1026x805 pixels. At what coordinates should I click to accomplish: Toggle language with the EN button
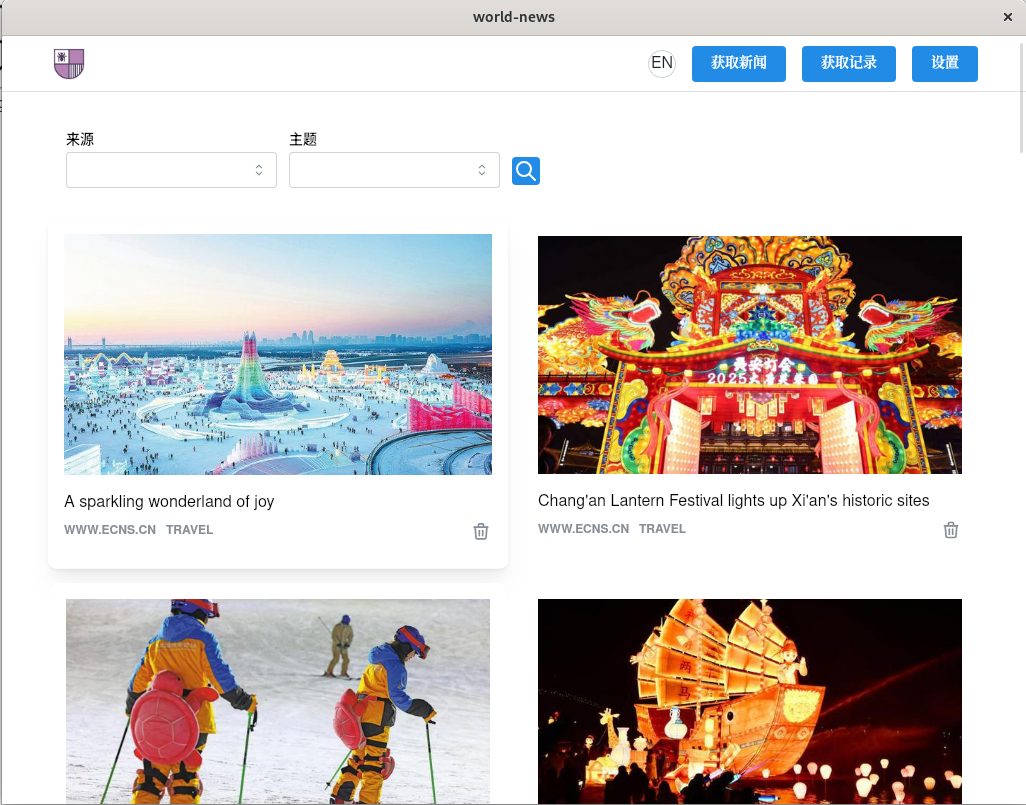coord(662,63)
